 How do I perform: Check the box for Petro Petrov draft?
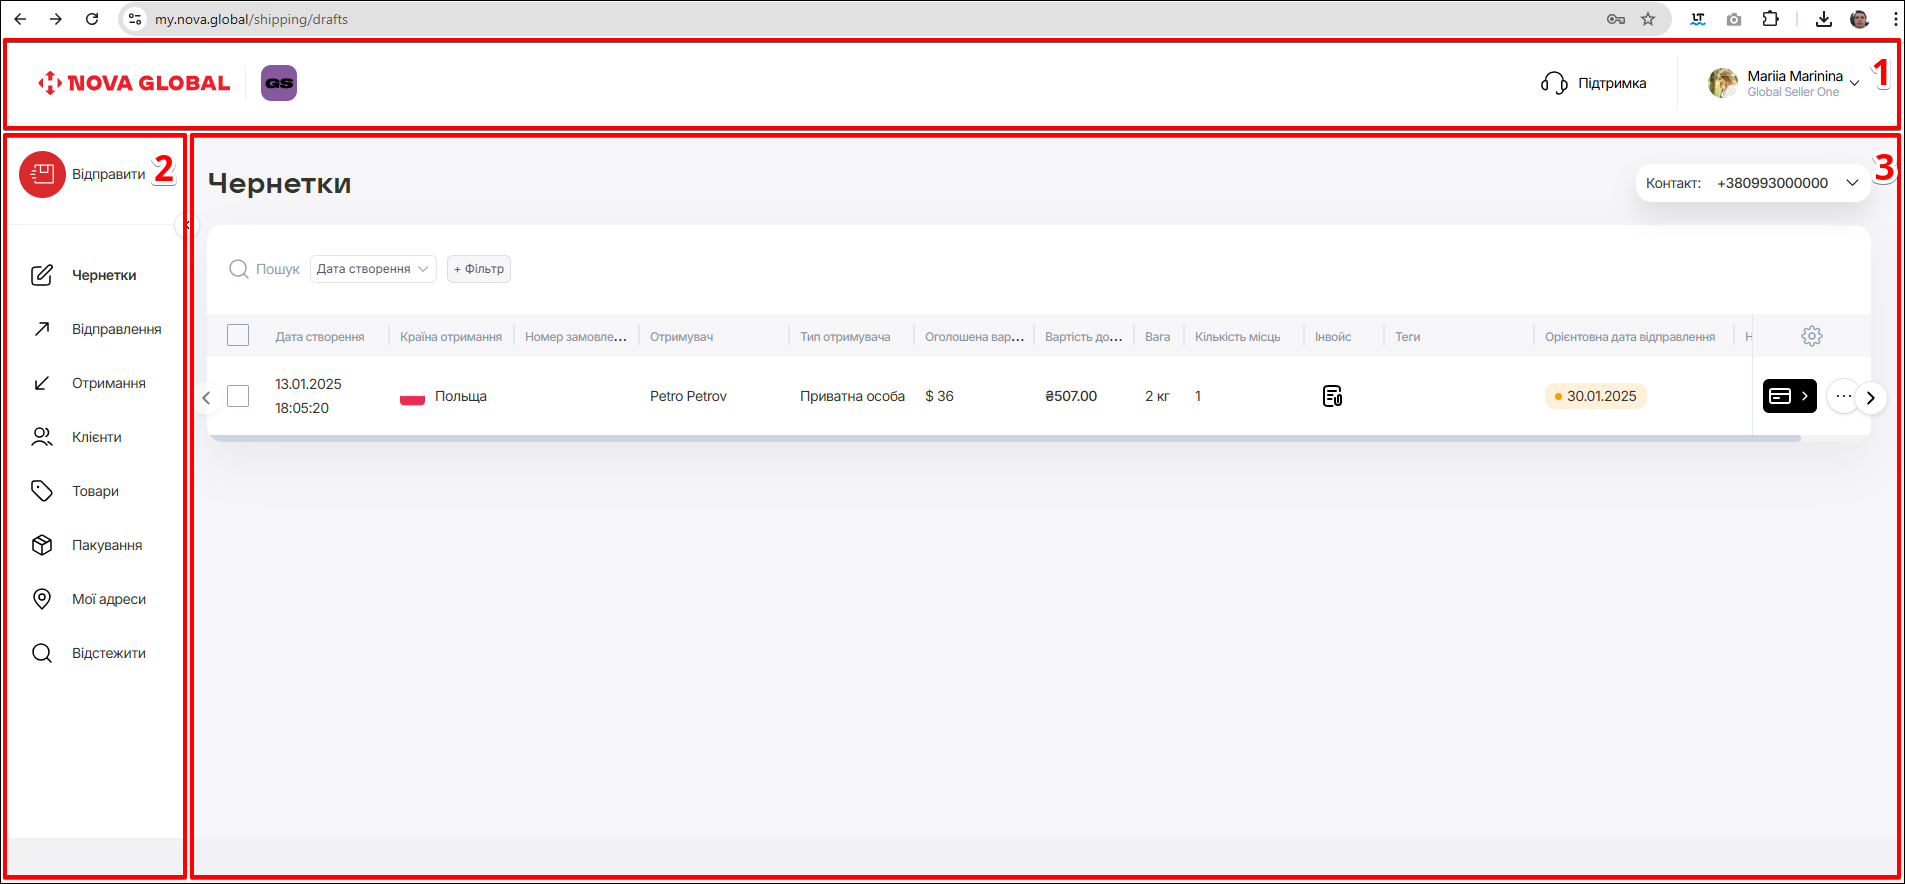click(238, 396)
